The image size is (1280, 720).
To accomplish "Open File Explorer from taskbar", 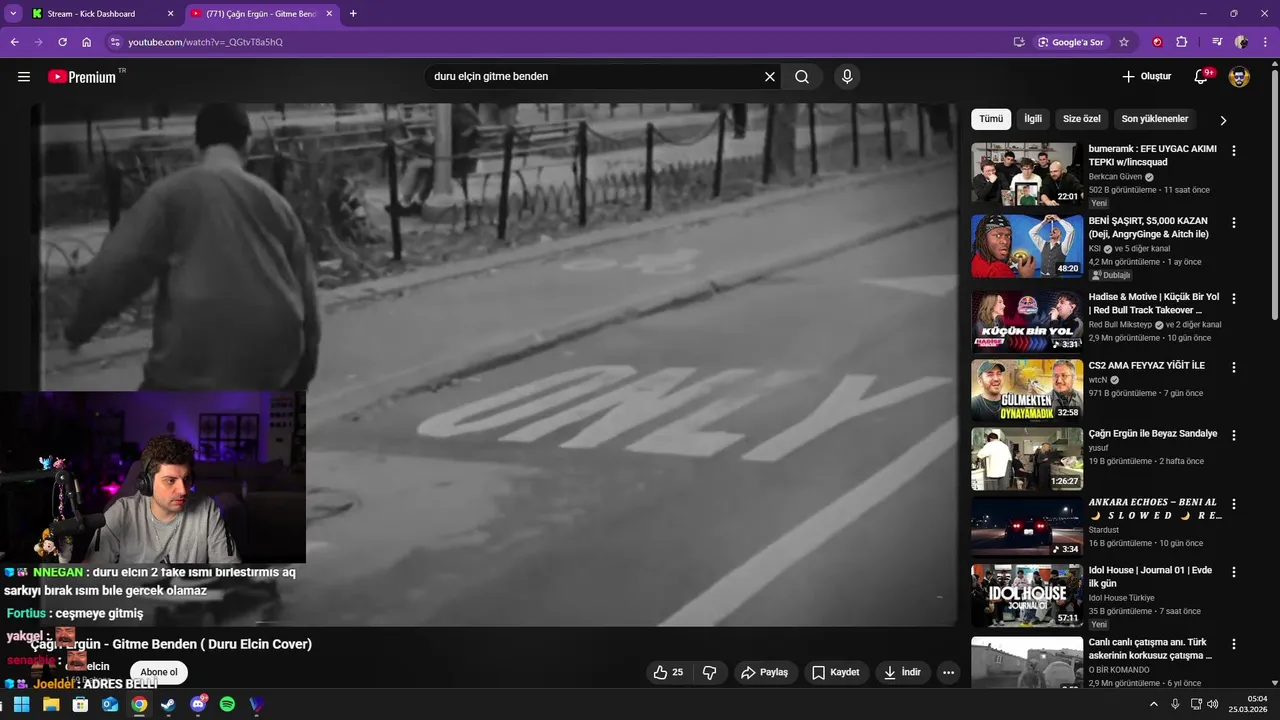I will tap(51, 704).
